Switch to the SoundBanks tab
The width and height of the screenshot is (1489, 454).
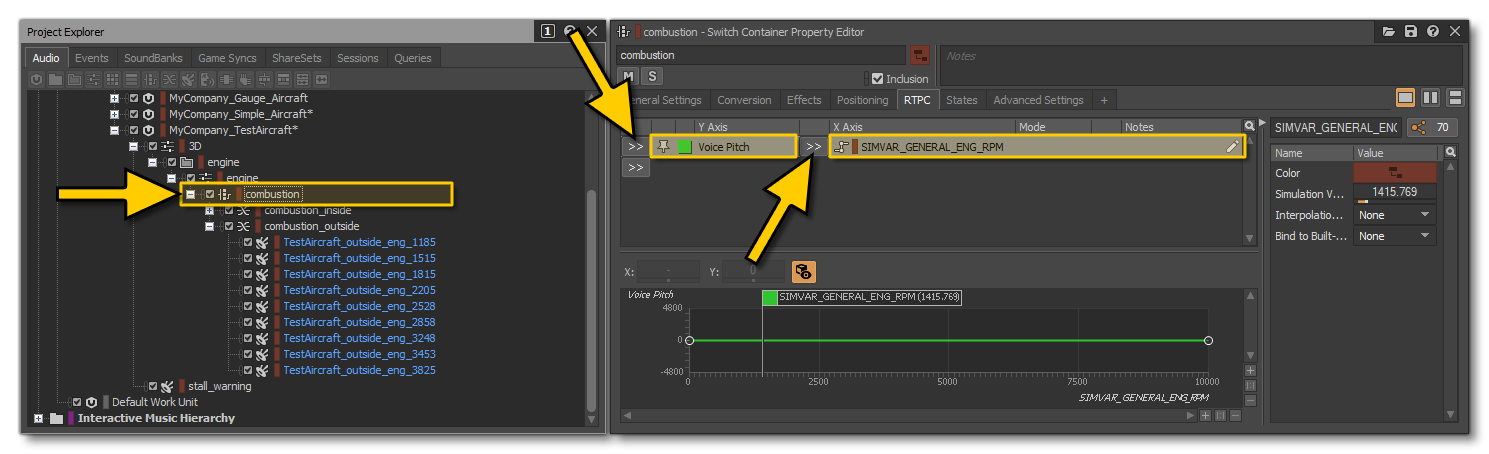pos(153,58)
